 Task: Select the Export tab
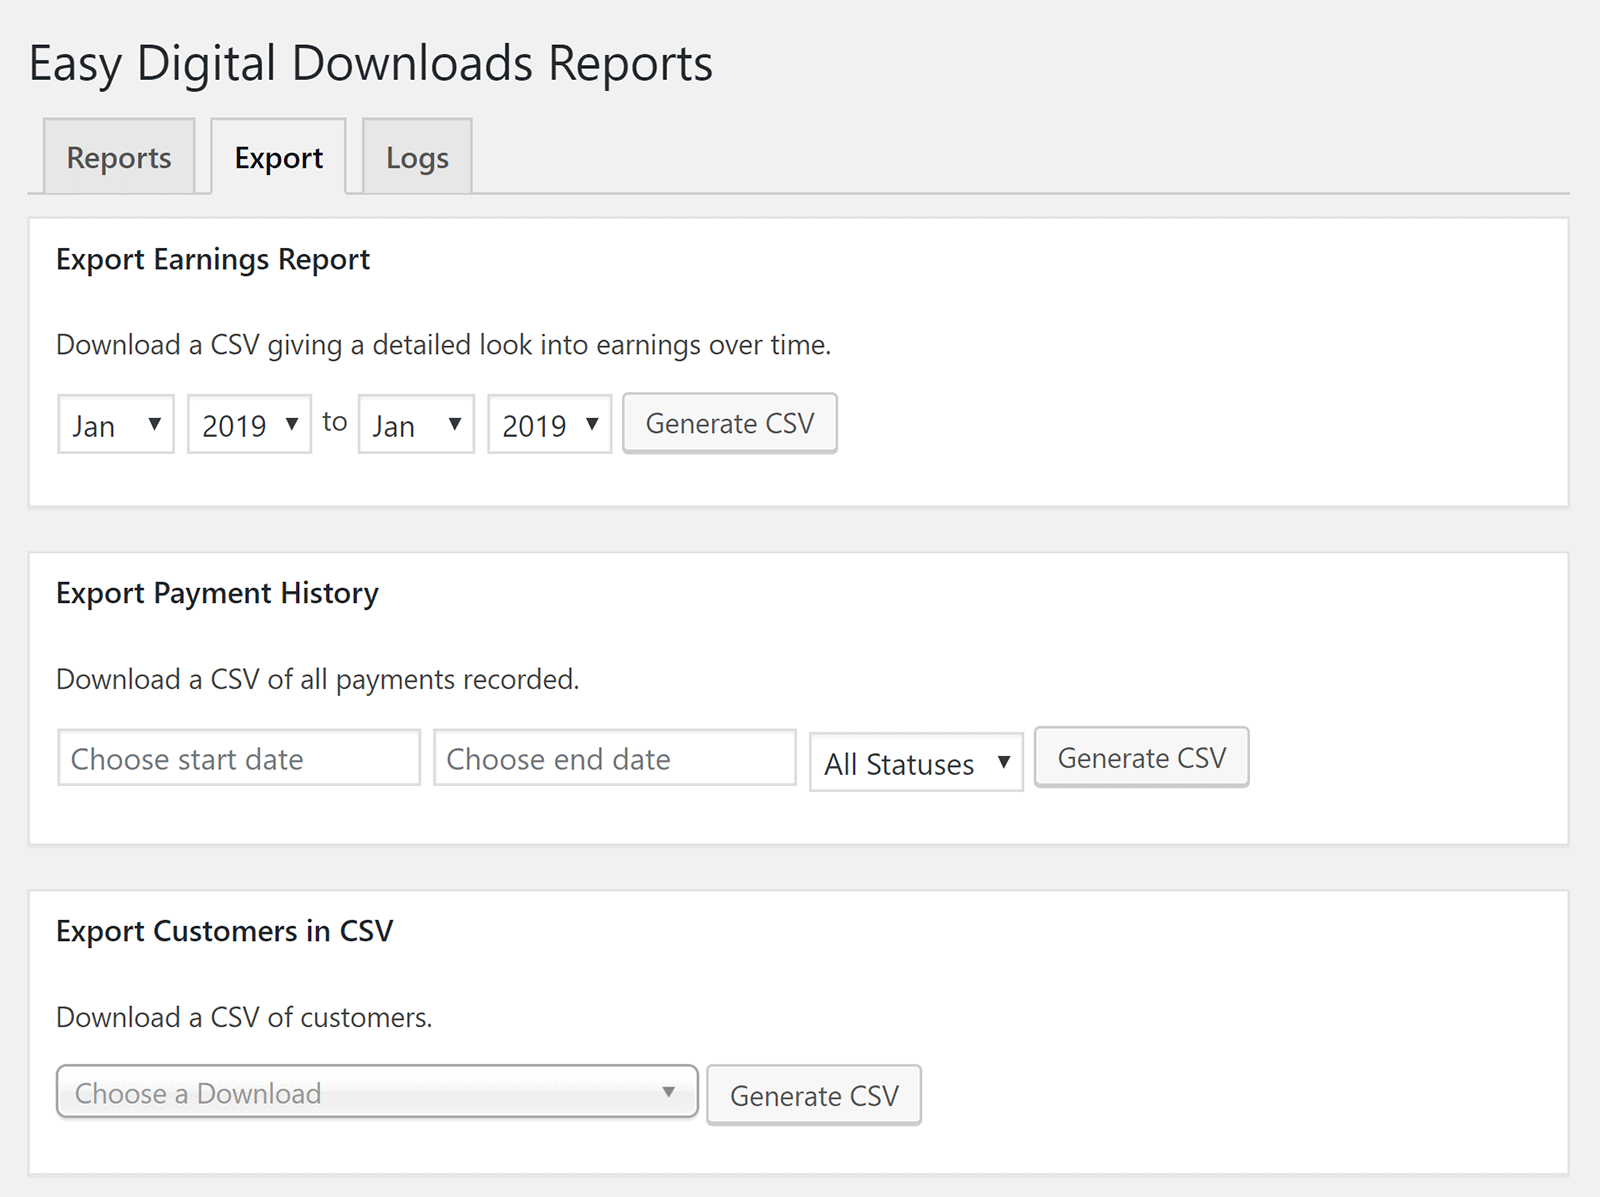278,157
